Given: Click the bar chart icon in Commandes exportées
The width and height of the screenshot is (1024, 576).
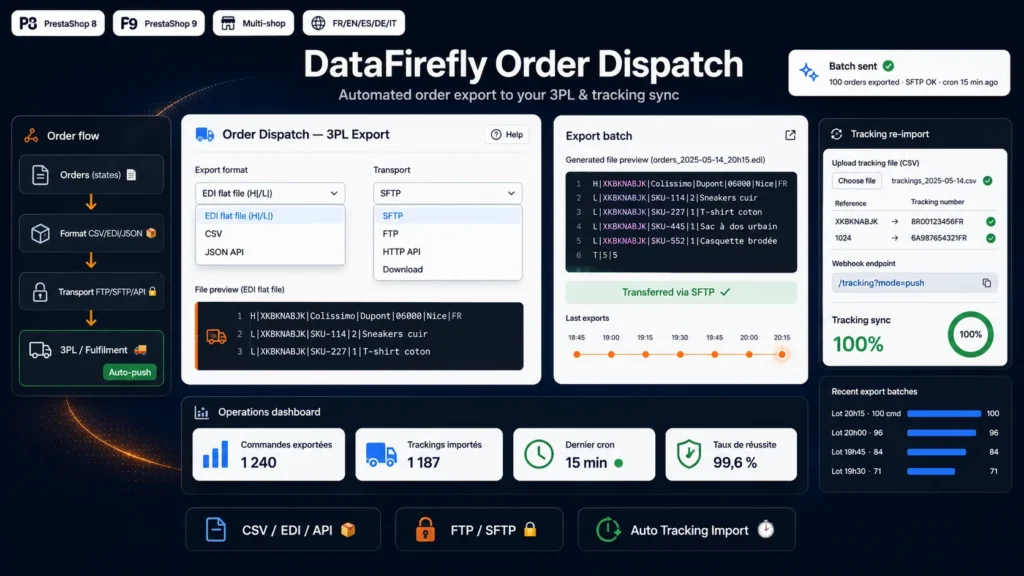Looking at the screenshot, I should [x=216, y=455].
